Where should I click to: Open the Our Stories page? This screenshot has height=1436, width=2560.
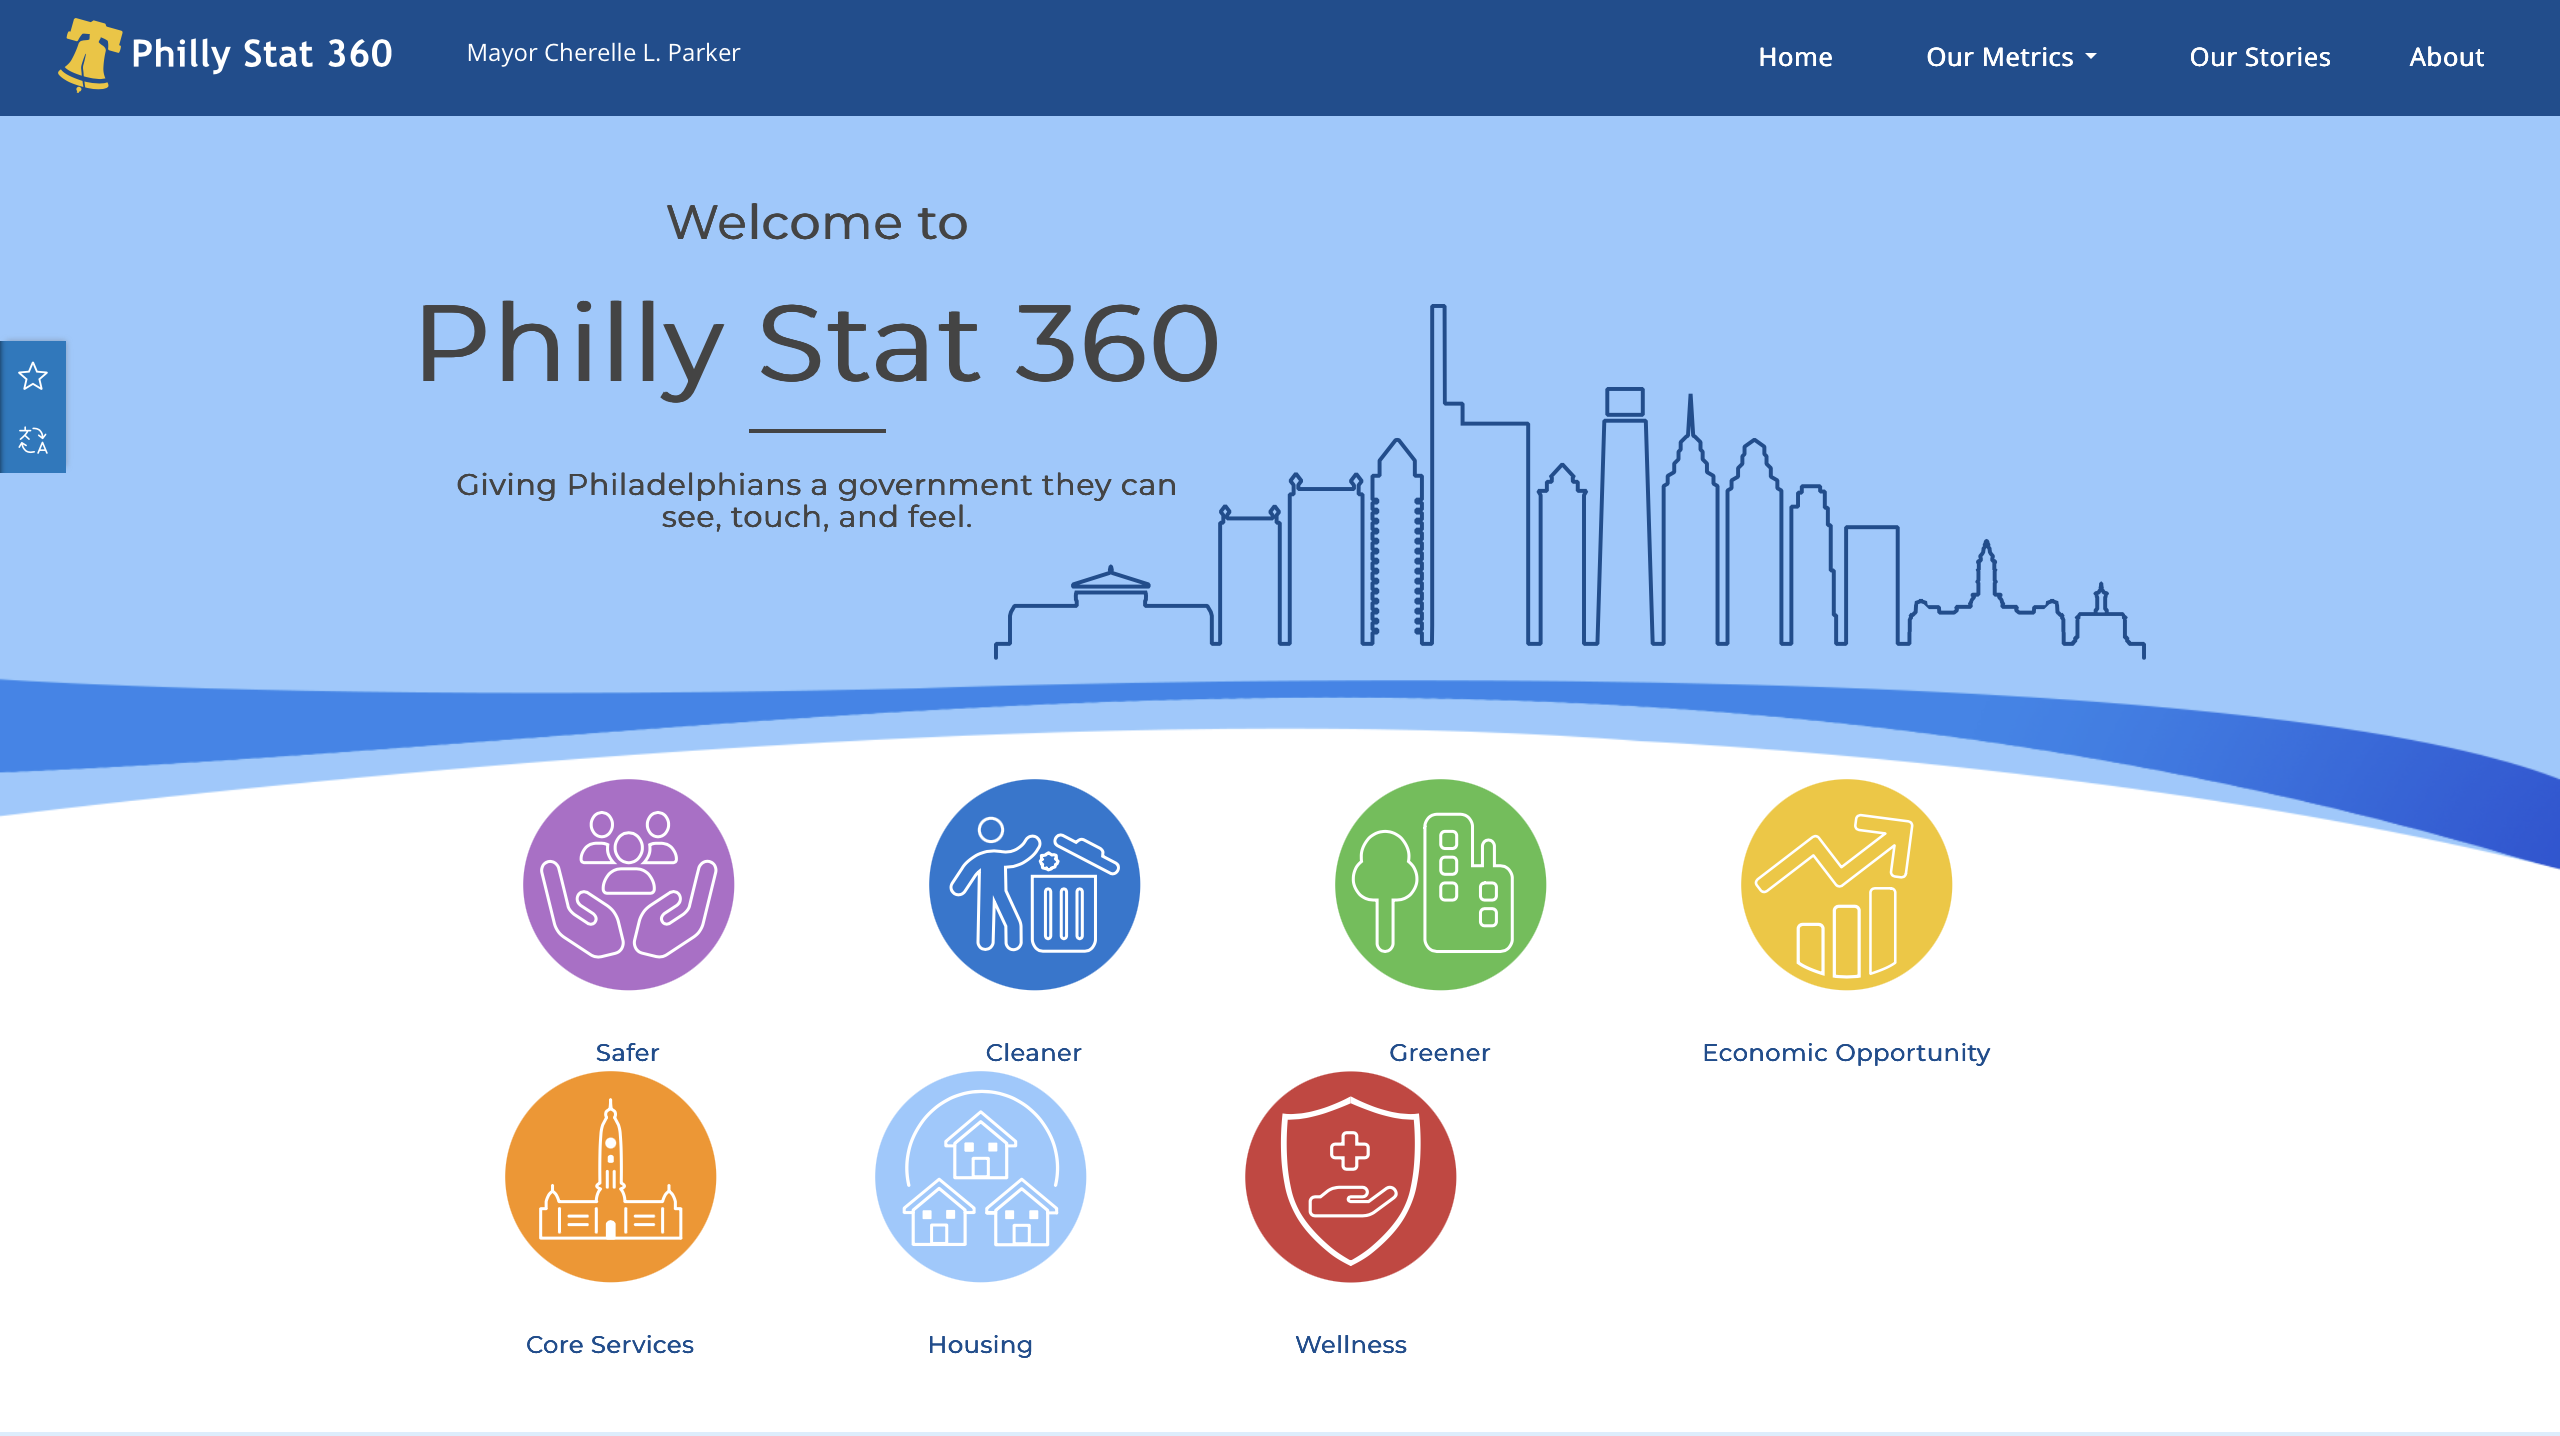point(2260,57)
